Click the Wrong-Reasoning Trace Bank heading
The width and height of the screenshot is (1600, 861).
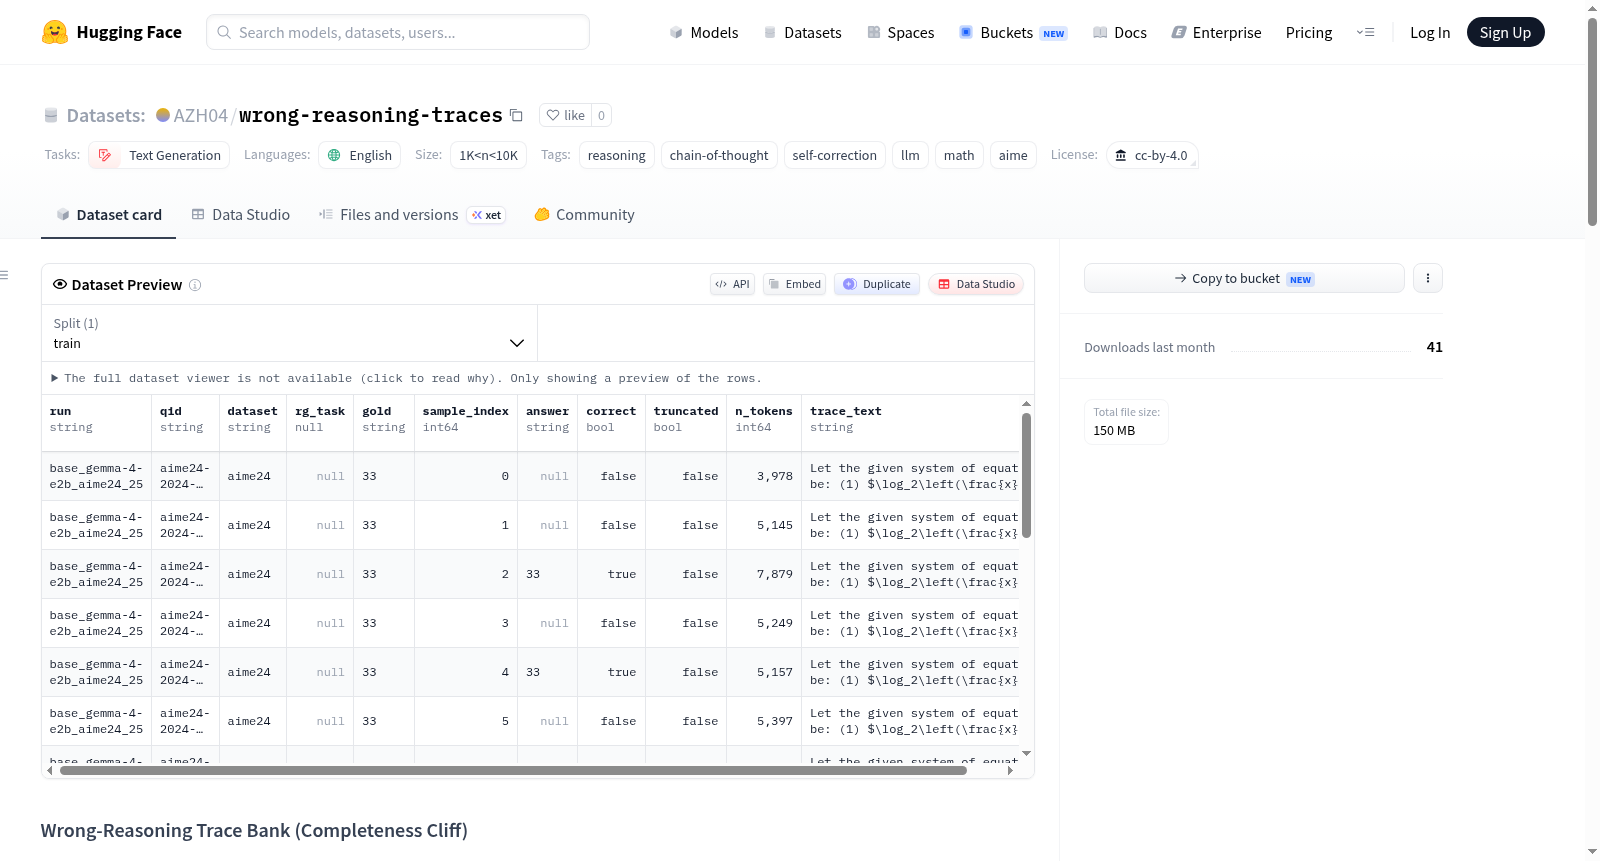click(x=254, y=831)
